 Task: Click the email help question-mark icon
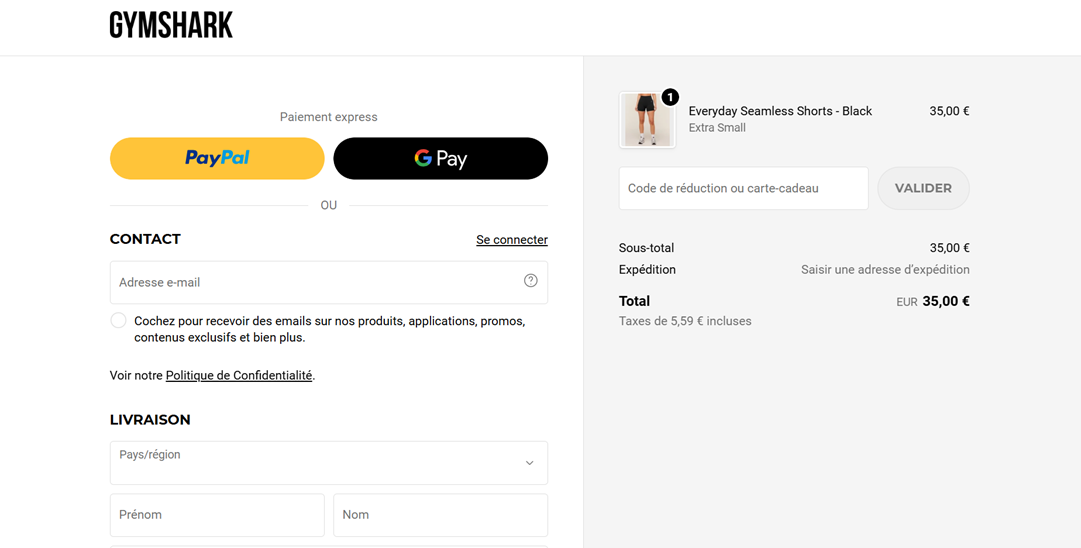tap(530, 281)
